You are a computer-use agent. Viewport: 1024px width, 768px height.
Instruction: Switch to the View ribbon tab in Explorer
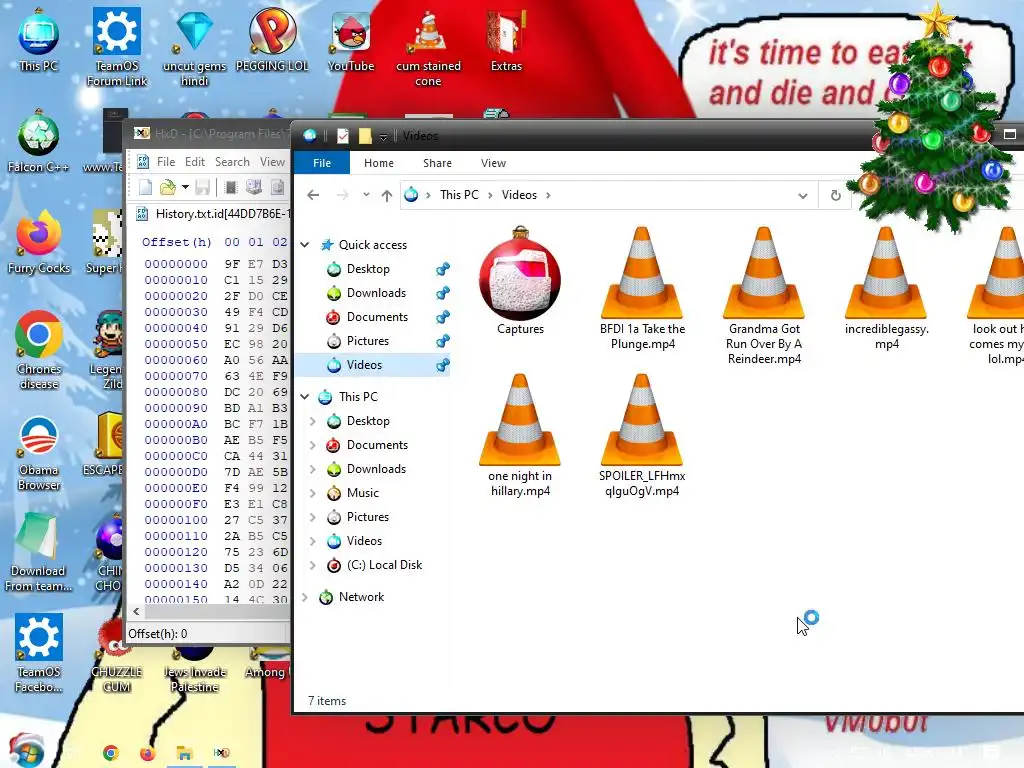(x=493, y=163)
